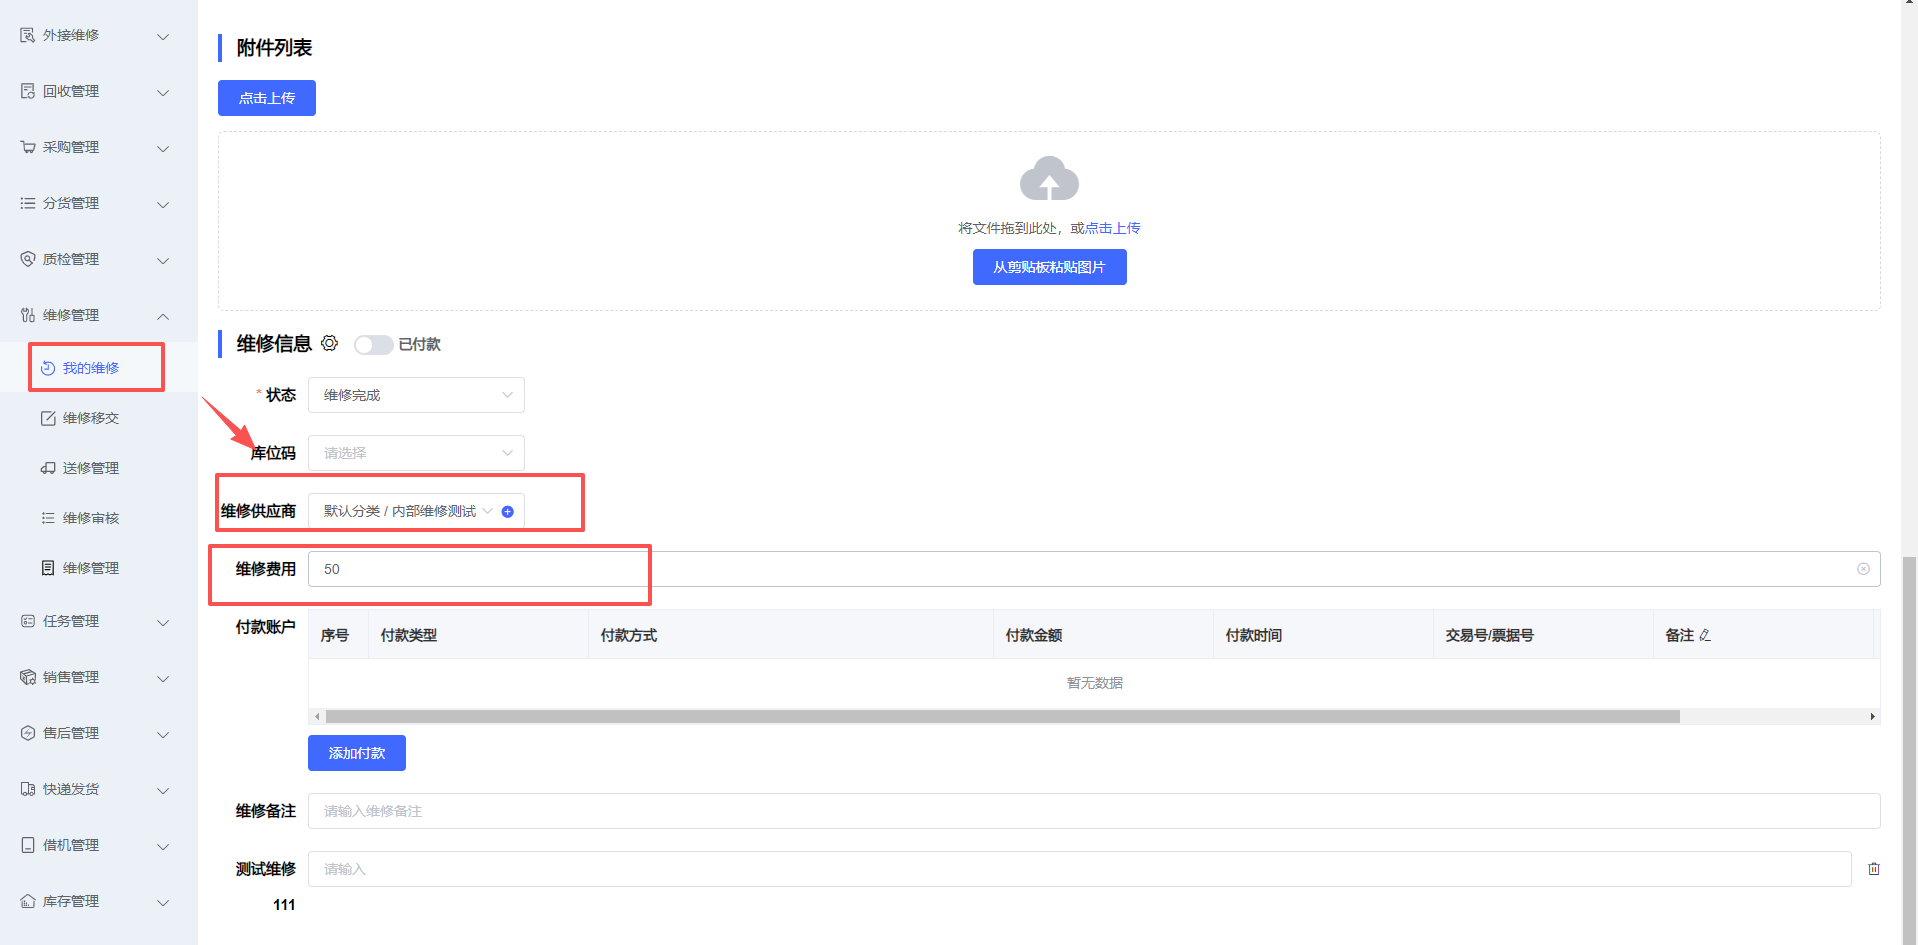Click the cloud upload icon
Screen dimensions: 1918x945
pyautogui.click(x=1048, y=179)
